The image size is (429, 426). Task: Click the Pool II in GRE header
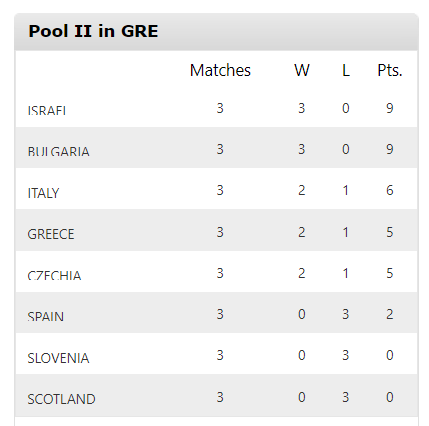[x=93, y=31]
